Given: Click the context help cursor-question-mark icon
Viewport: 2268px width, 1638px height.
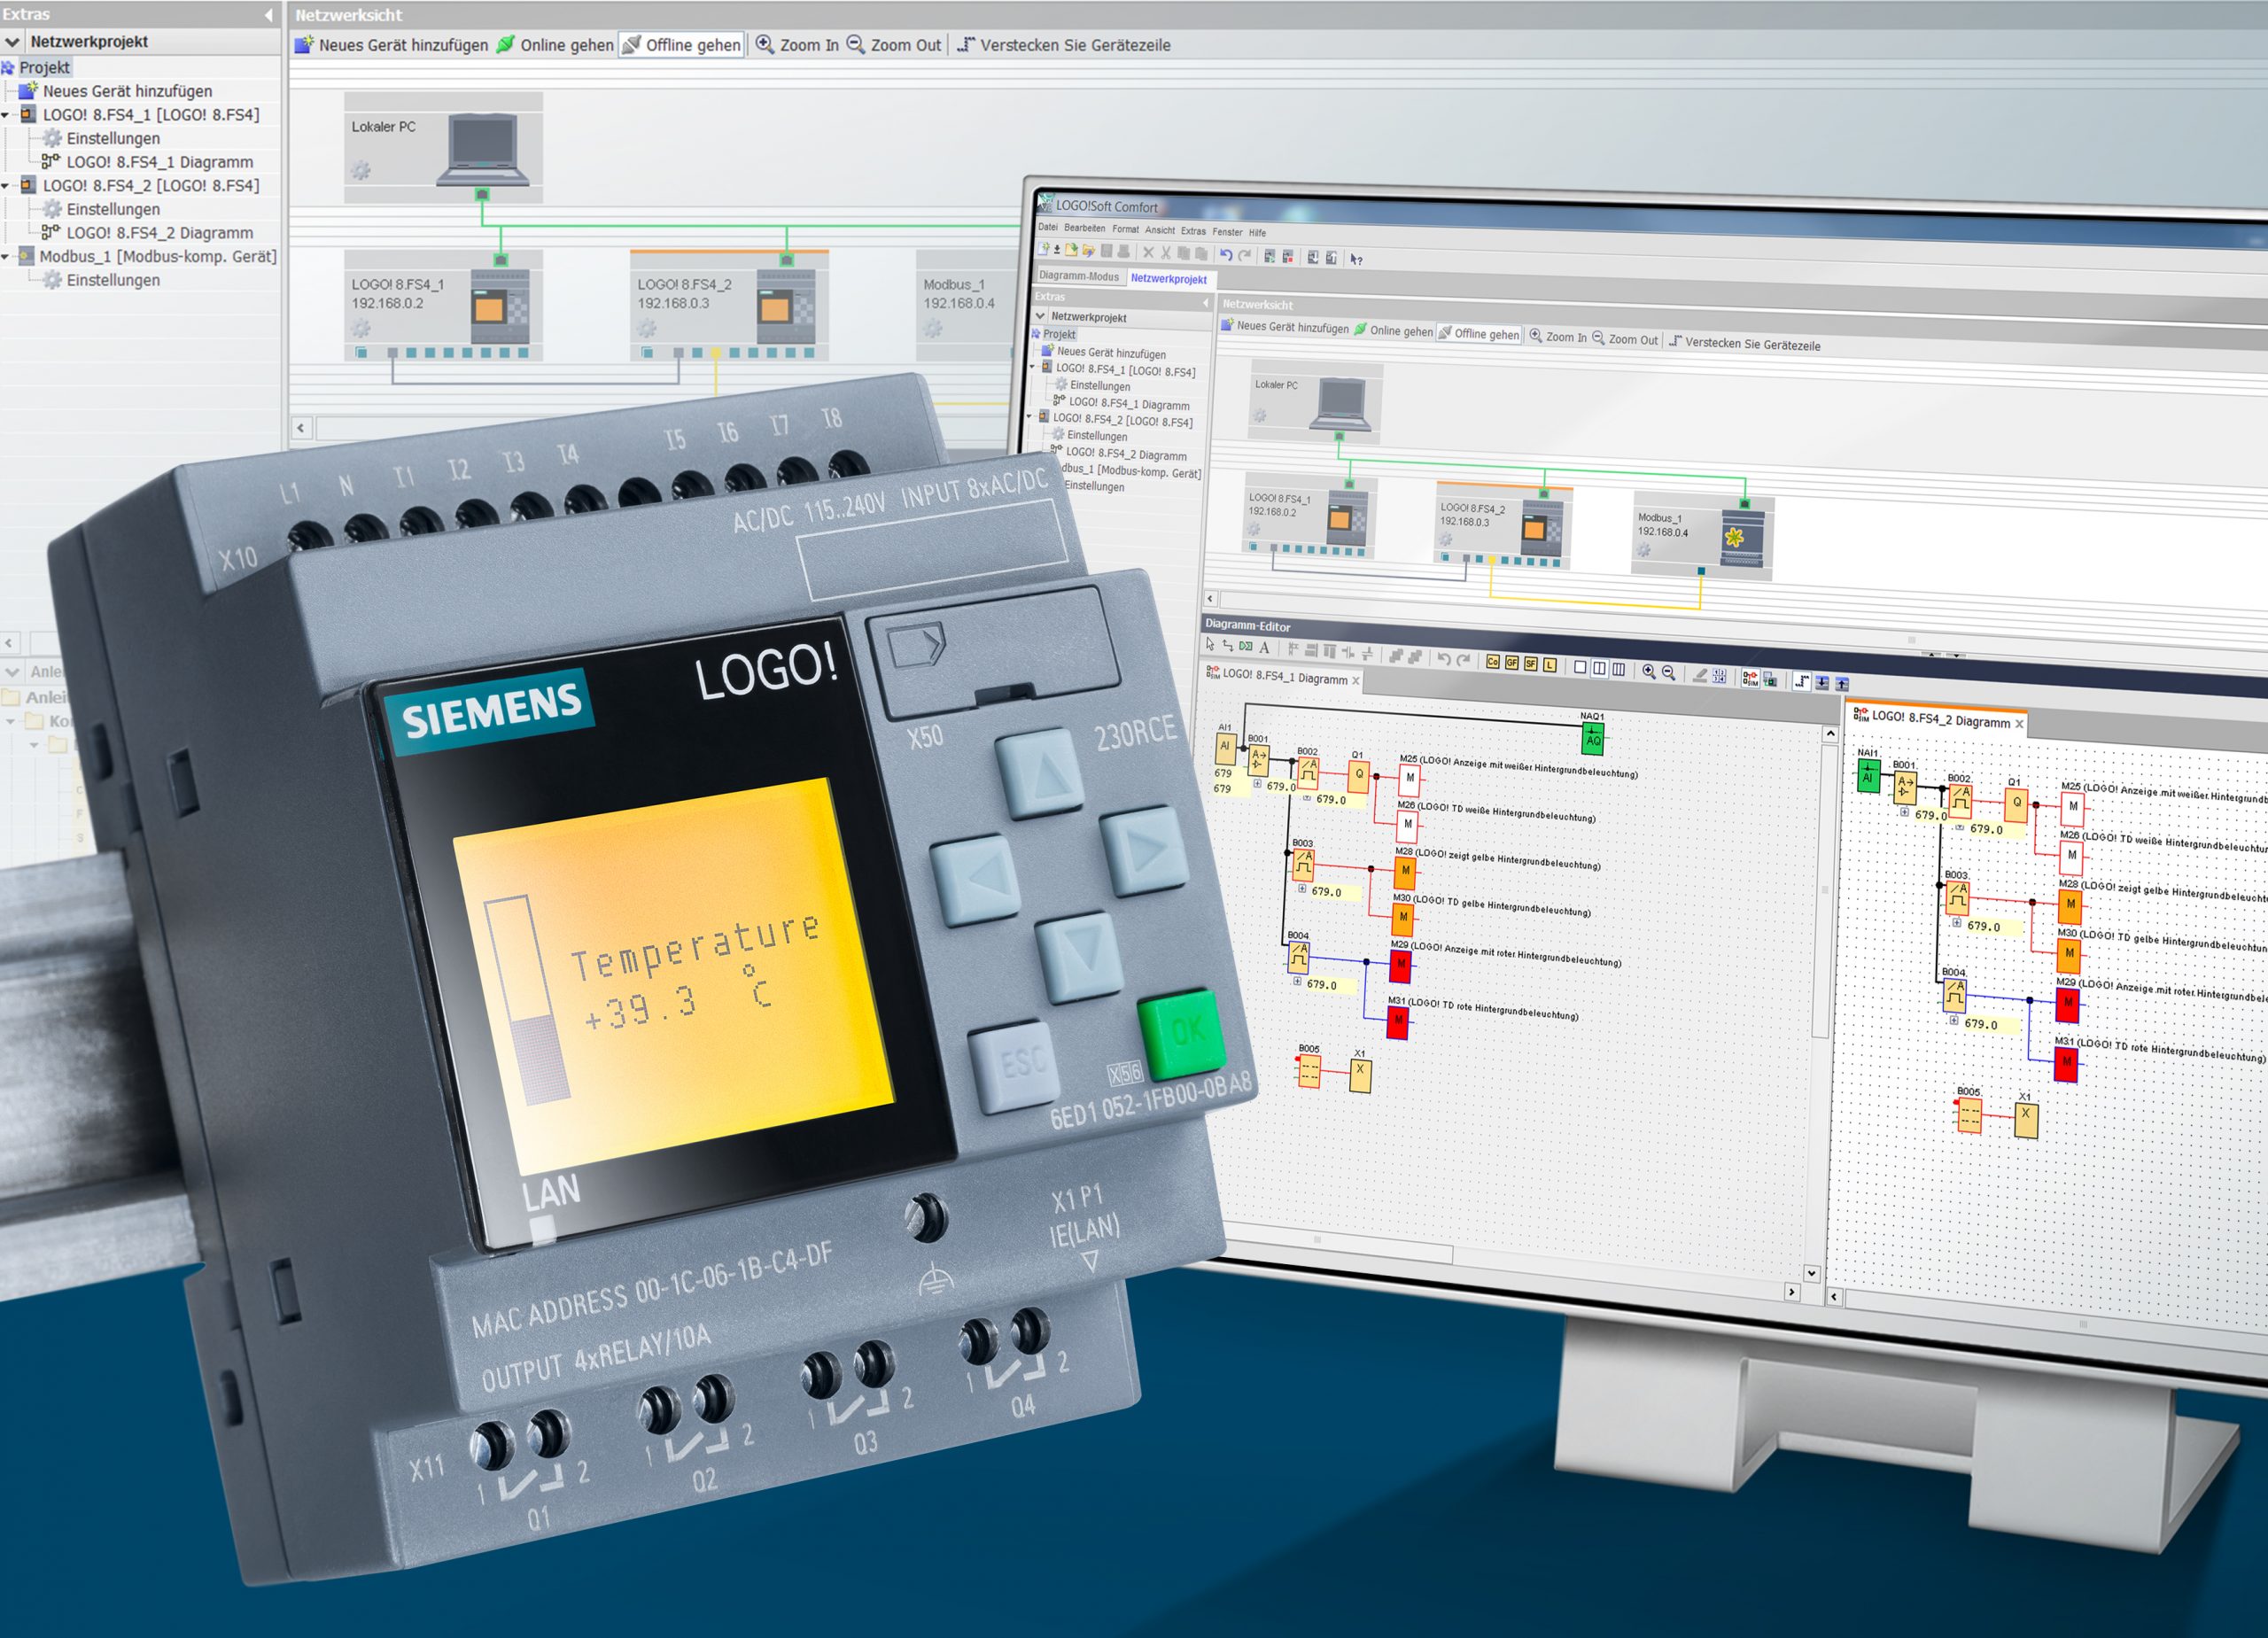Looking at the screenshot, I should [1356, 260].
